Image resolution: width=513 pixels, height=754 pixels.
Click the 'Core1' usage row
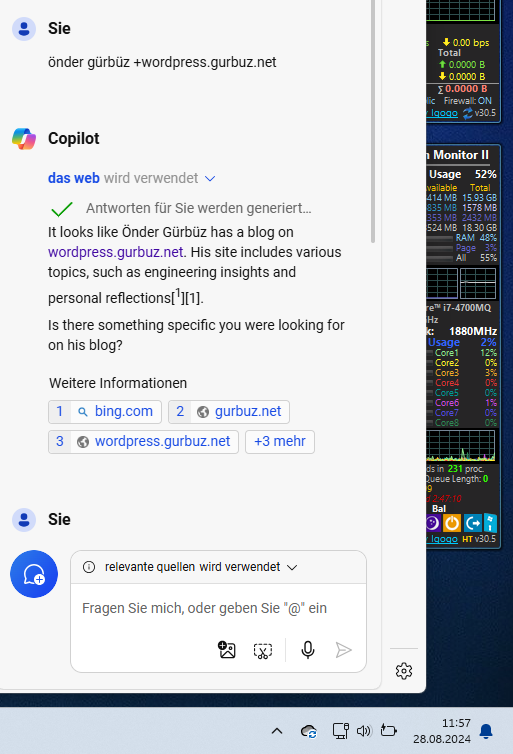[x=462, y=353]
